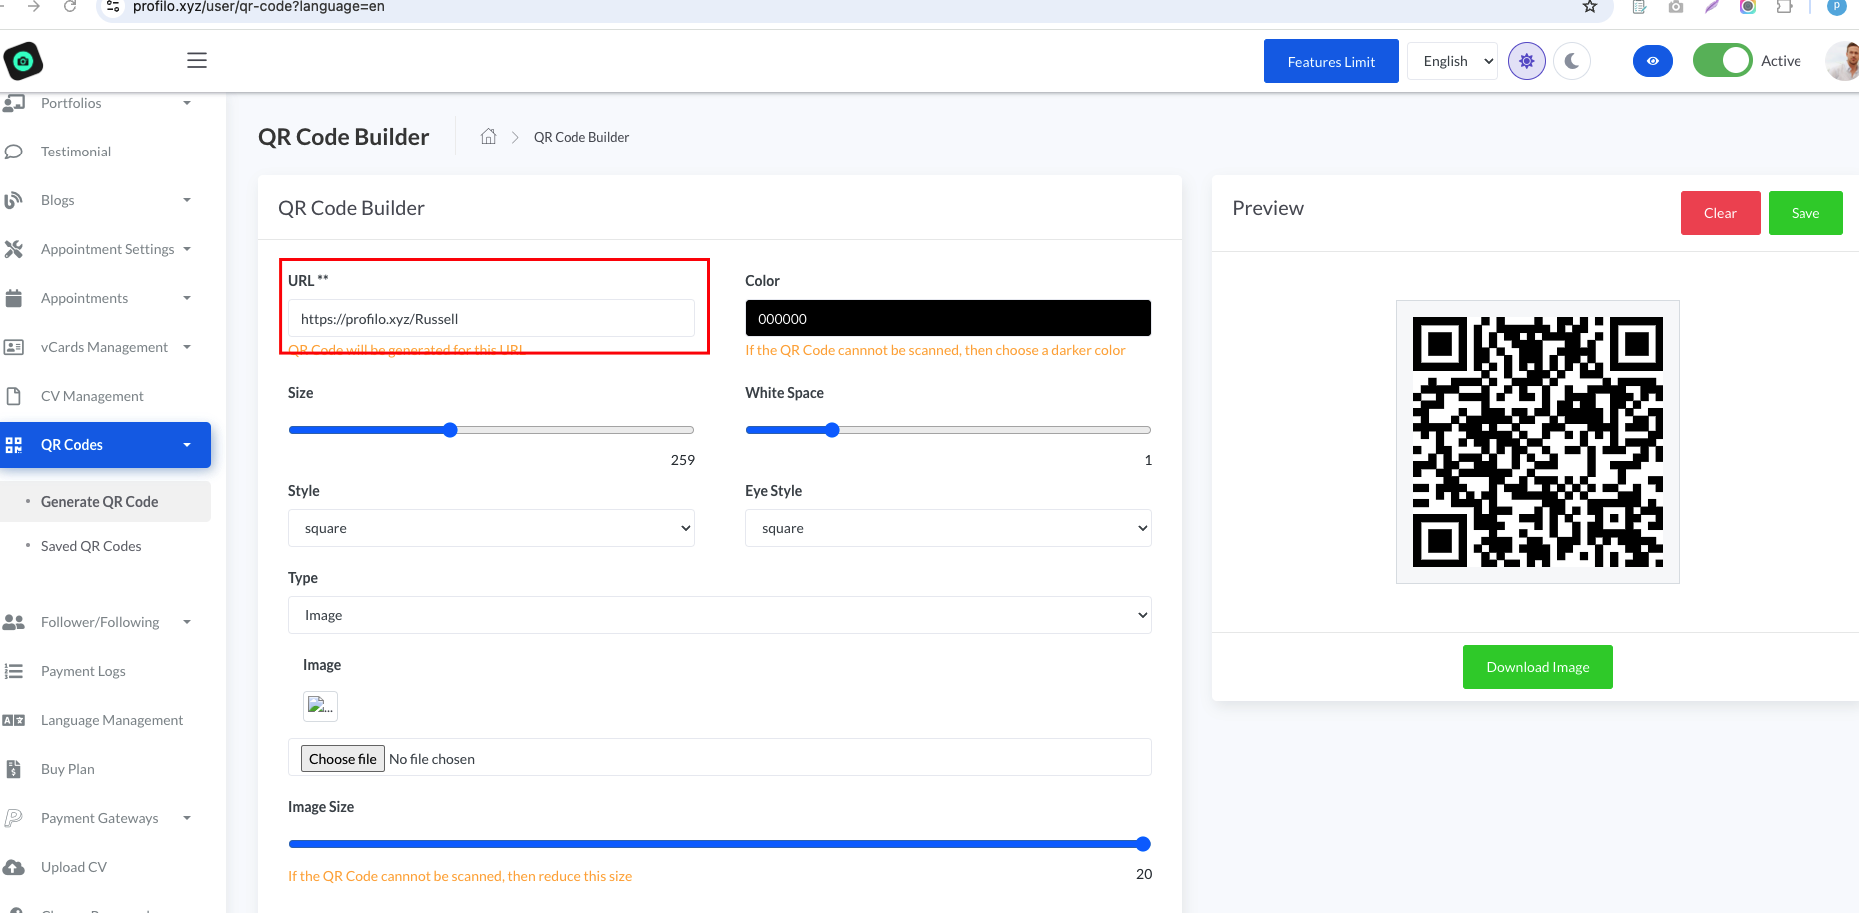Image resolution: width=1859 pixels, height=913 pixels.
Task: Expand the Eye Style dropdown
Action: pos(947,528)
